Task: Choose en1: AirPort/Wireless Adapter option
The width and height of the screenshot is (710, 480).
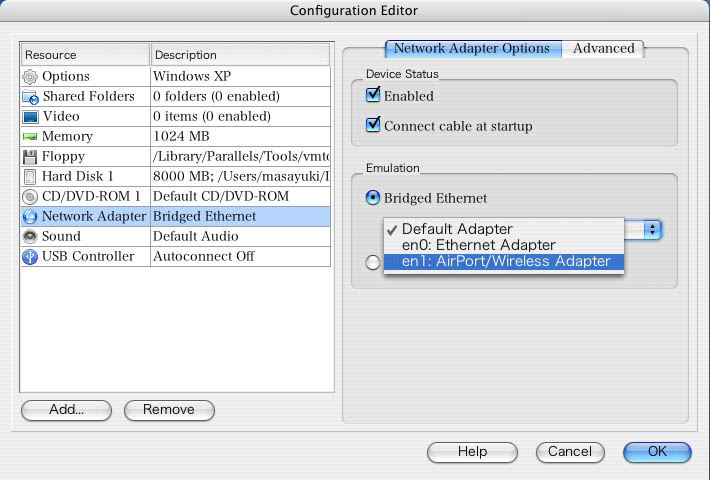Action: (505, 261)
